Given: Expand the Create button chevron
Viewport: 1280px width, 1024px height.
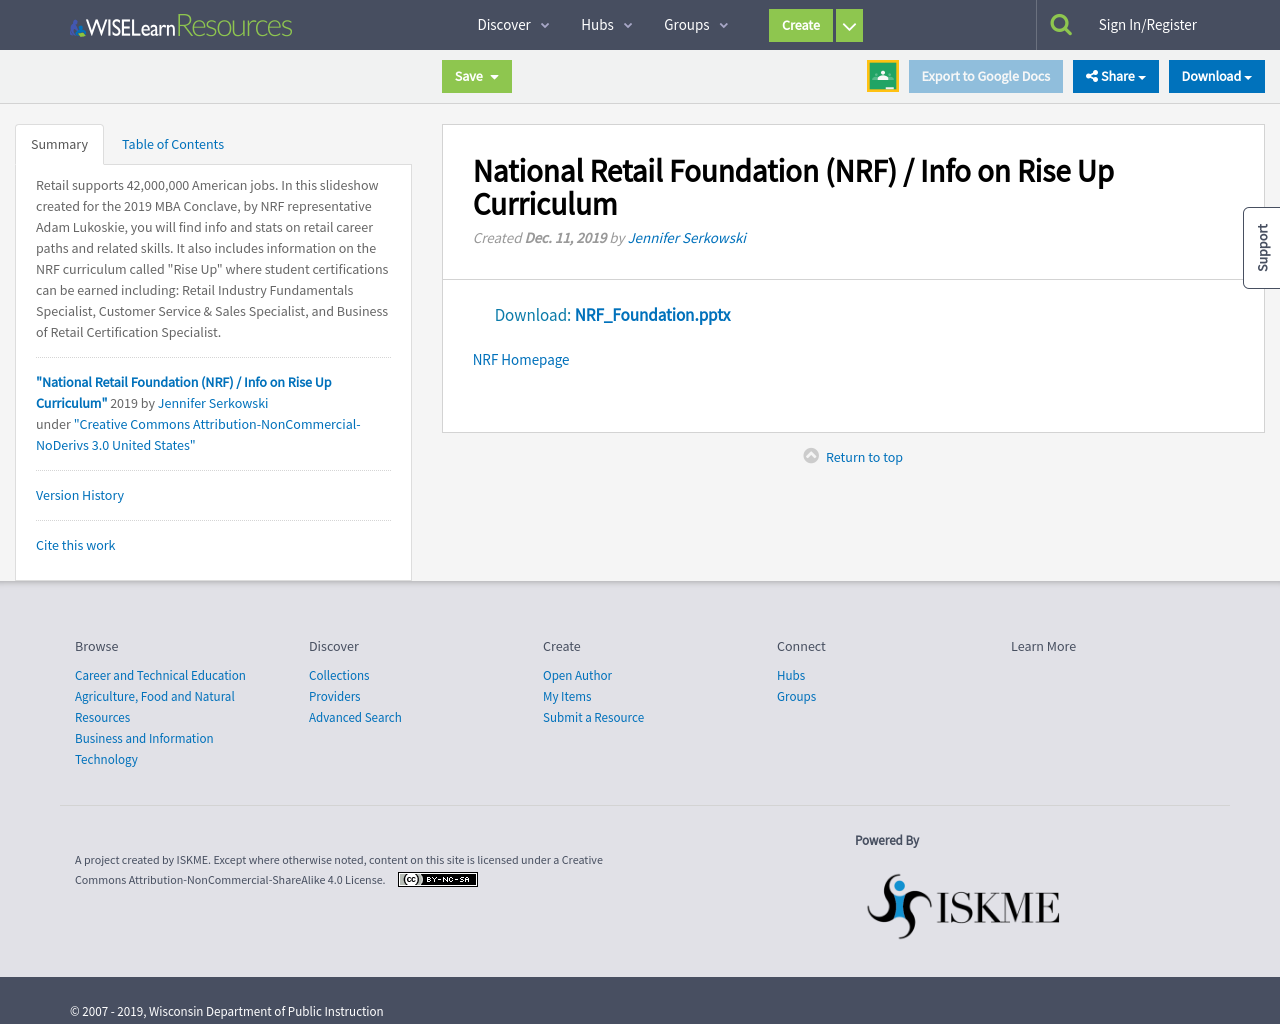Looking at the screenshot, I should 848,25.
